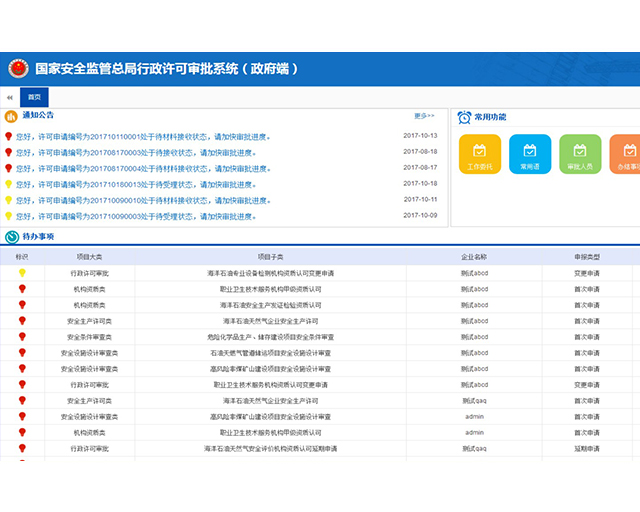The height and width of the screenshot is (512, 640).
Task: Switch to the 首页 tab
Action: 34,98
